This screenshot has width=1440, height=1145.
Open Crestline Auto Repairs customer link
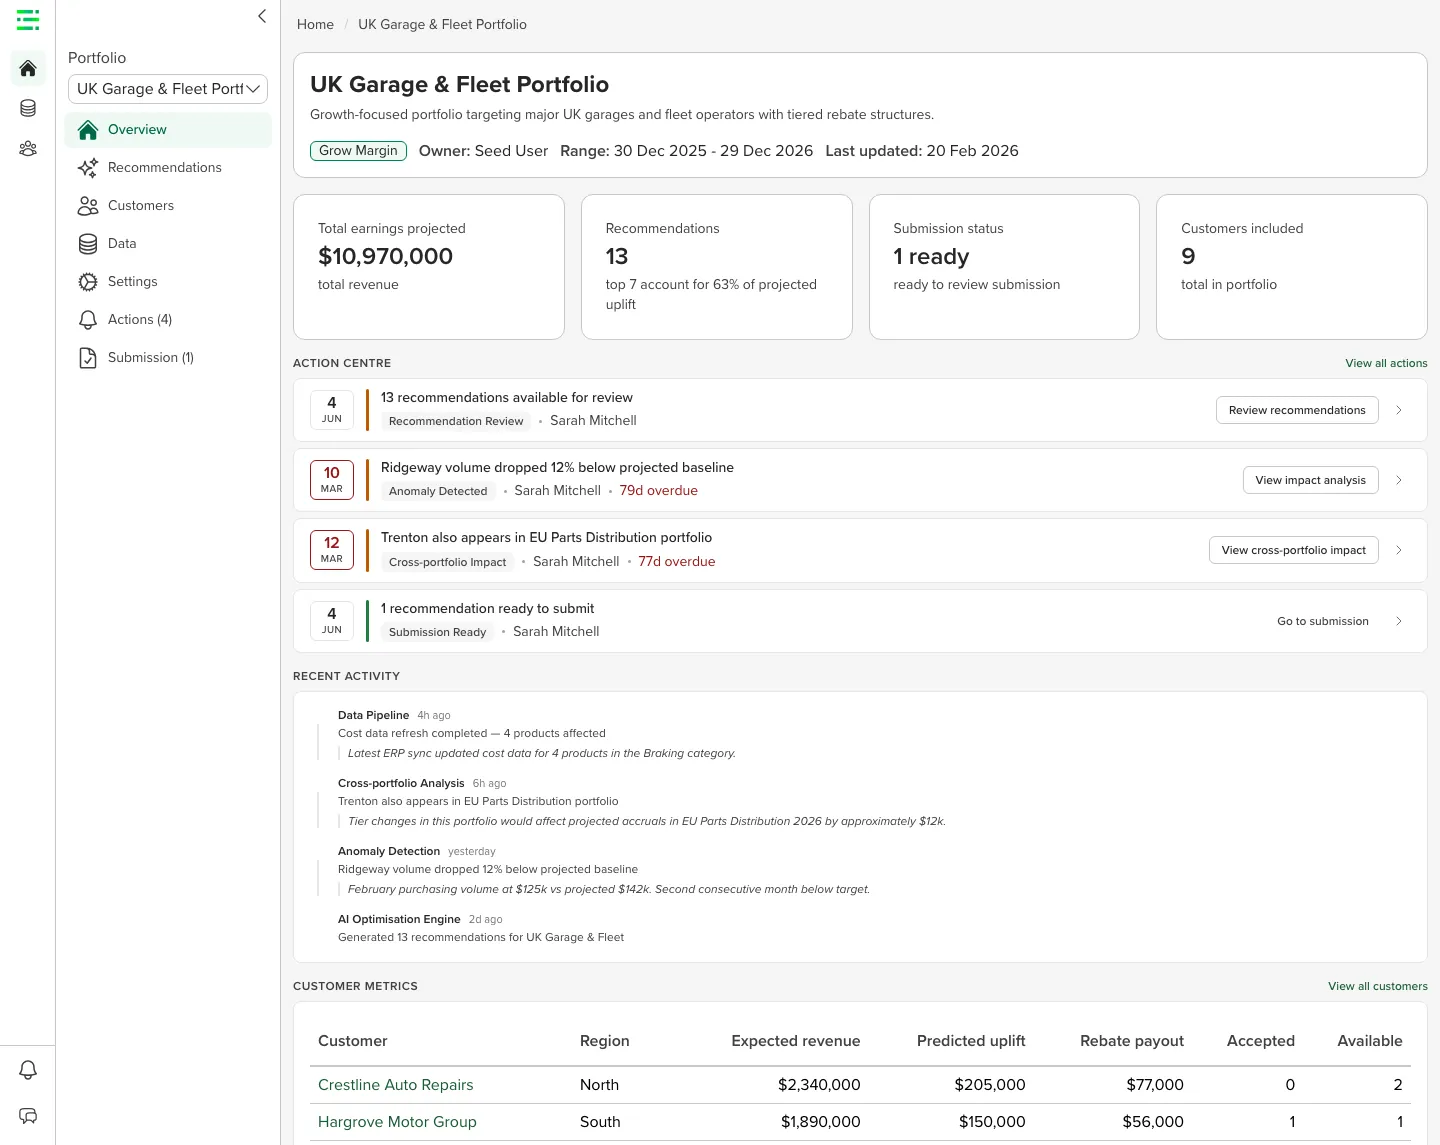point(395,1085)
